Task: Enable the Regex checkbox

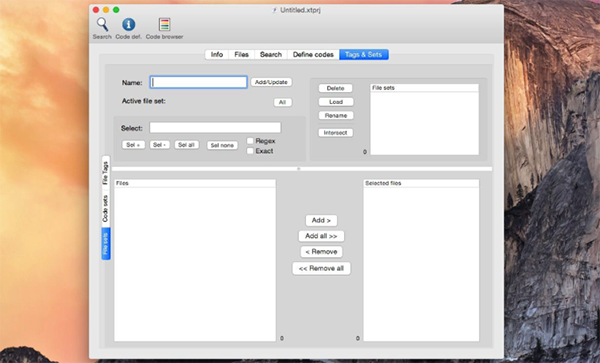Action: 250,141
